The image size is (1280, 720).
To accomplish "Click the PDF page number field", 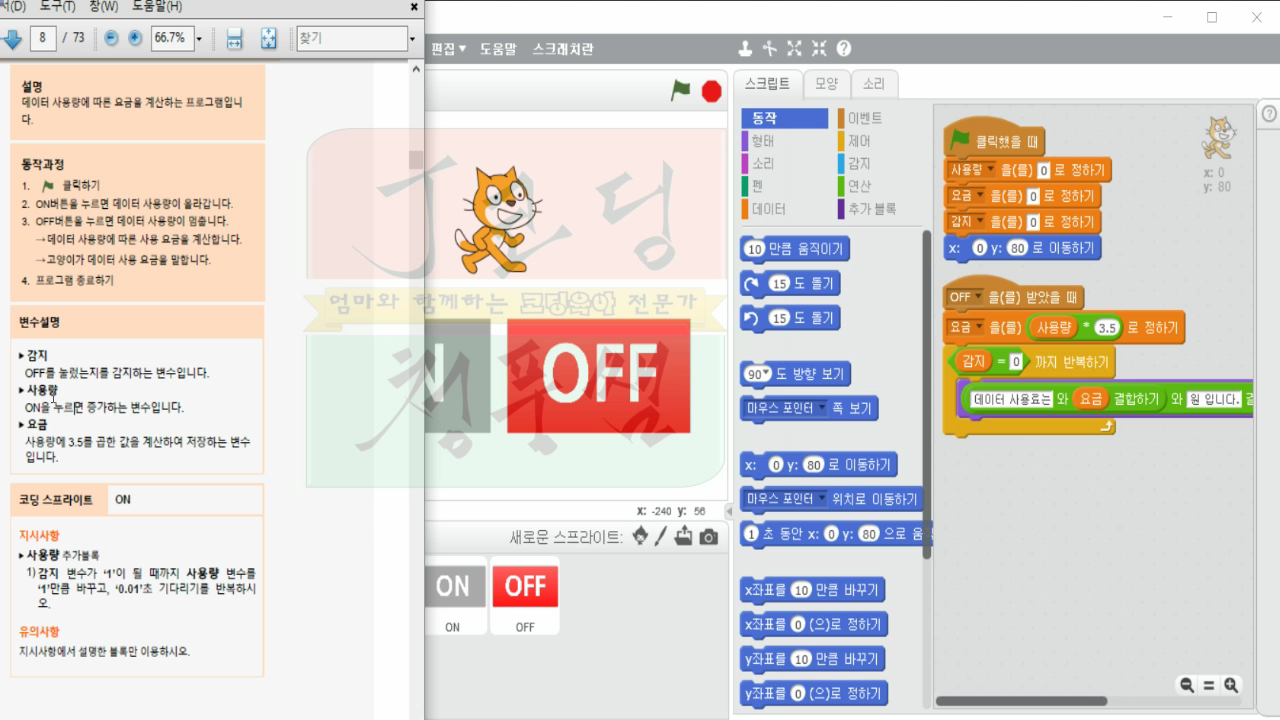I will pos(42,38).
